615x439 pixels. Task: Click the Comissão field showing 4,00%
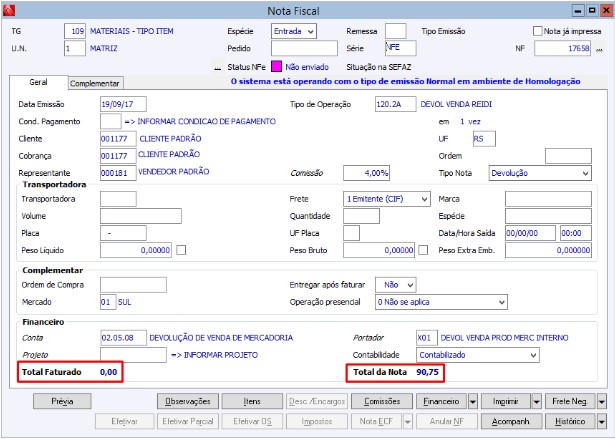(x=366, y=173)
